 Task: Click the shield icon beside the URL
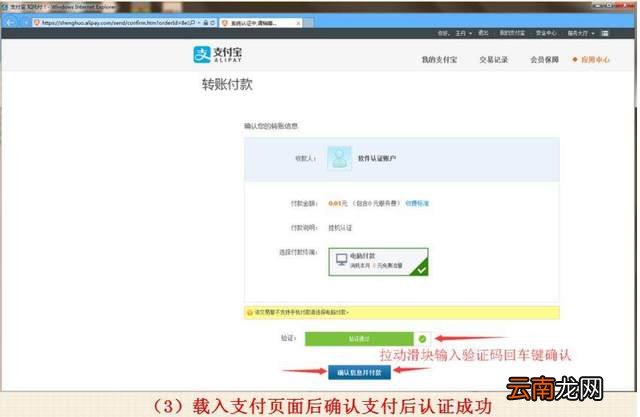click(37, 23)
